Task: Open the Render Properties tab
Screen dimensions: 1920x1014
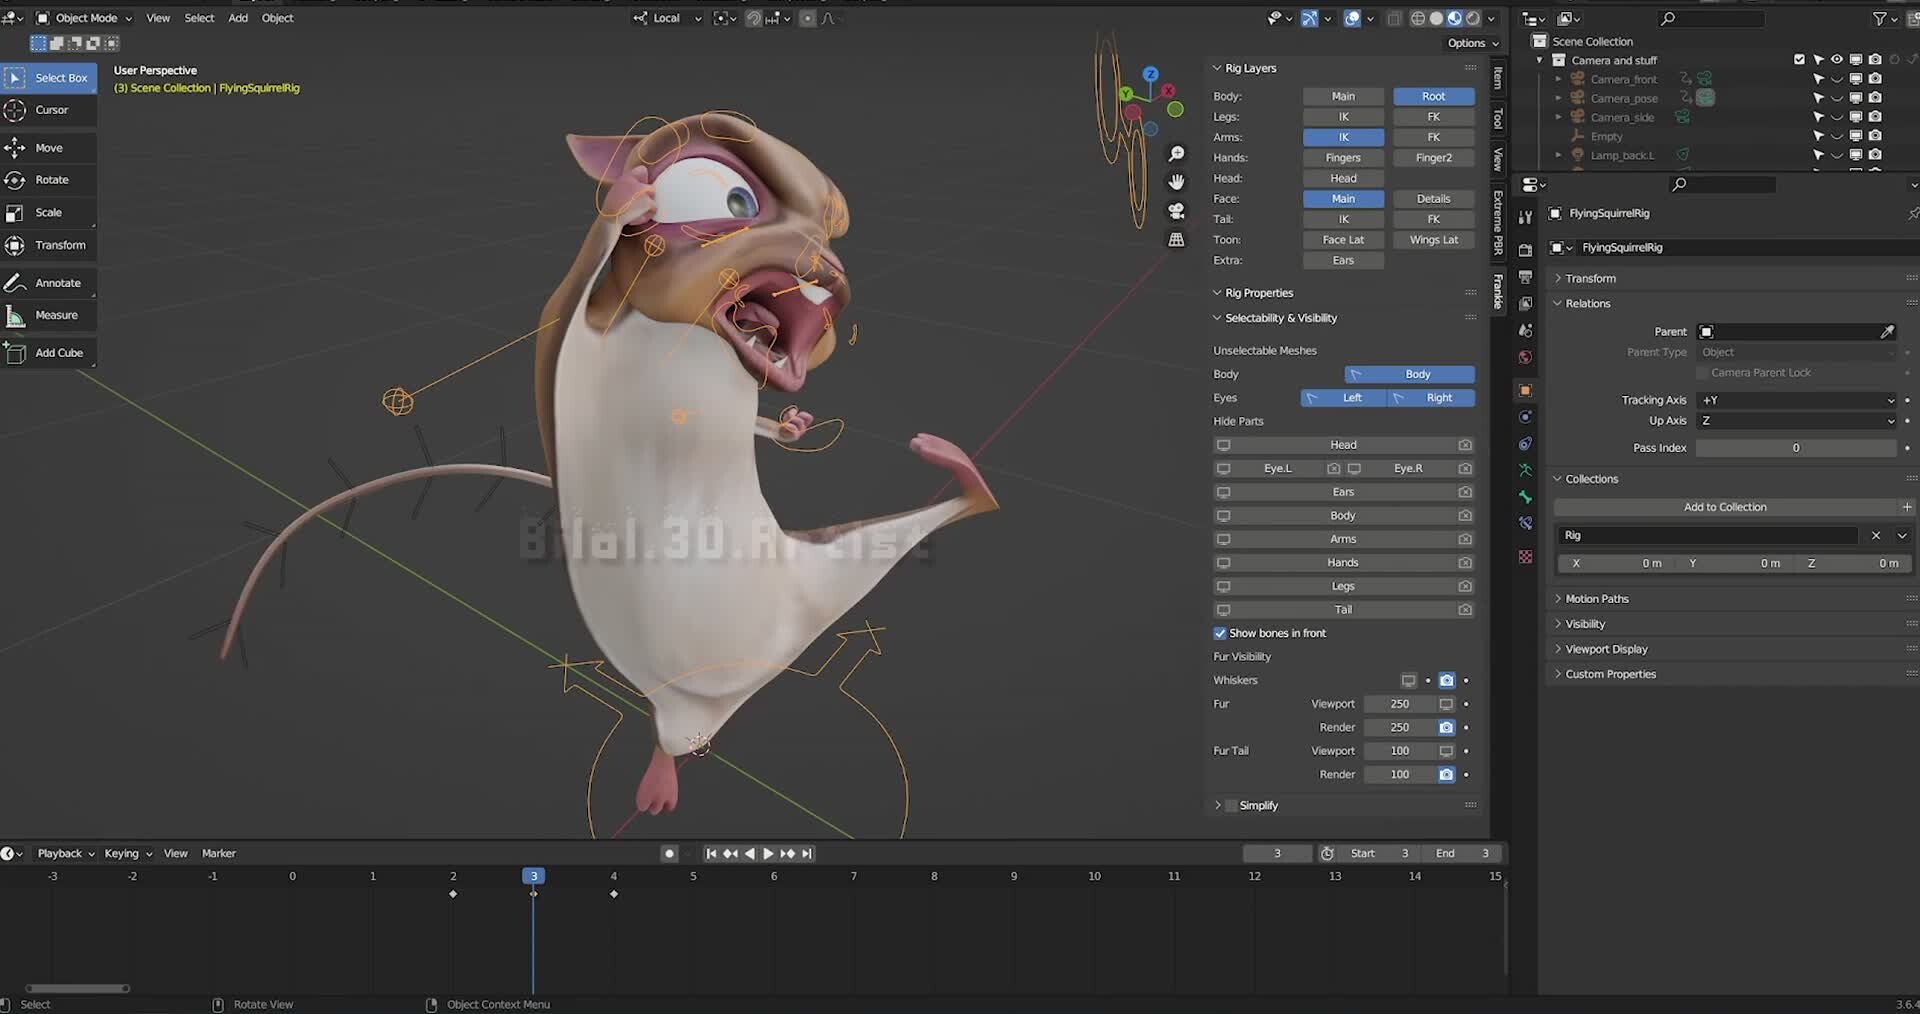Action: (x=1525, y=250)
